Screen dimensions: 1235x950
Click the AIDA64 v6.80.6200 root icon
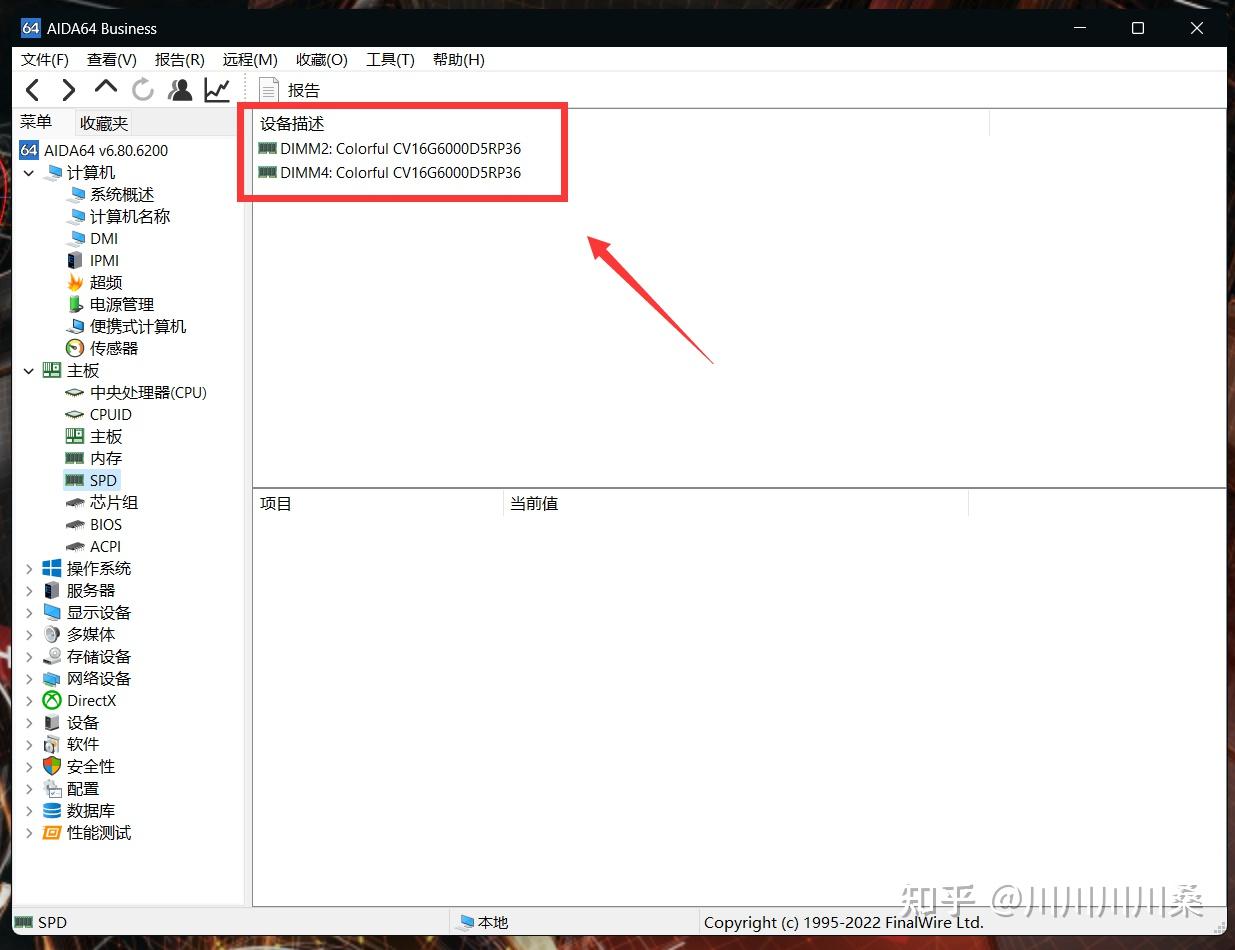click(x=29, y=150)
